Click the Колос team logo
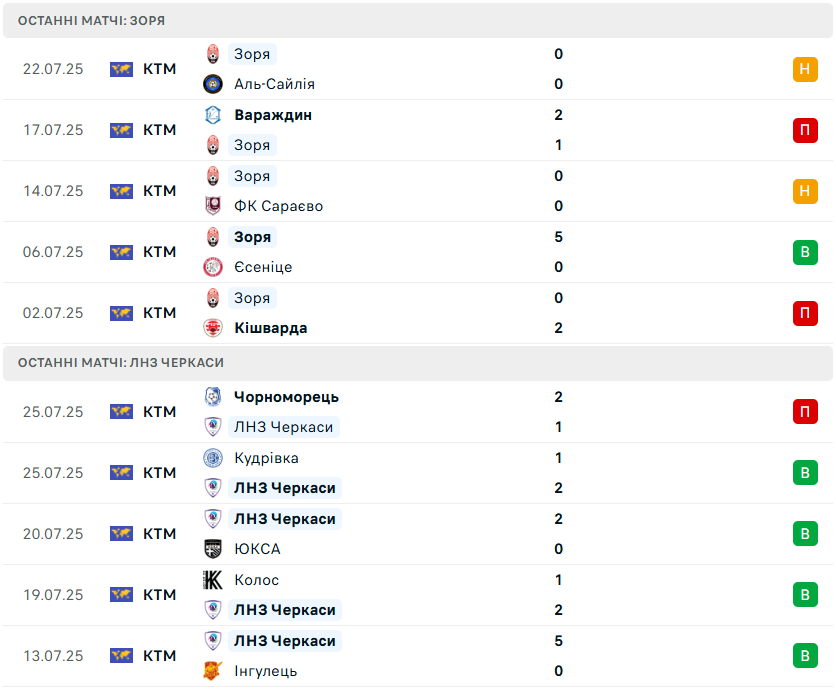 pyautogui.click(x=212, y=580)
